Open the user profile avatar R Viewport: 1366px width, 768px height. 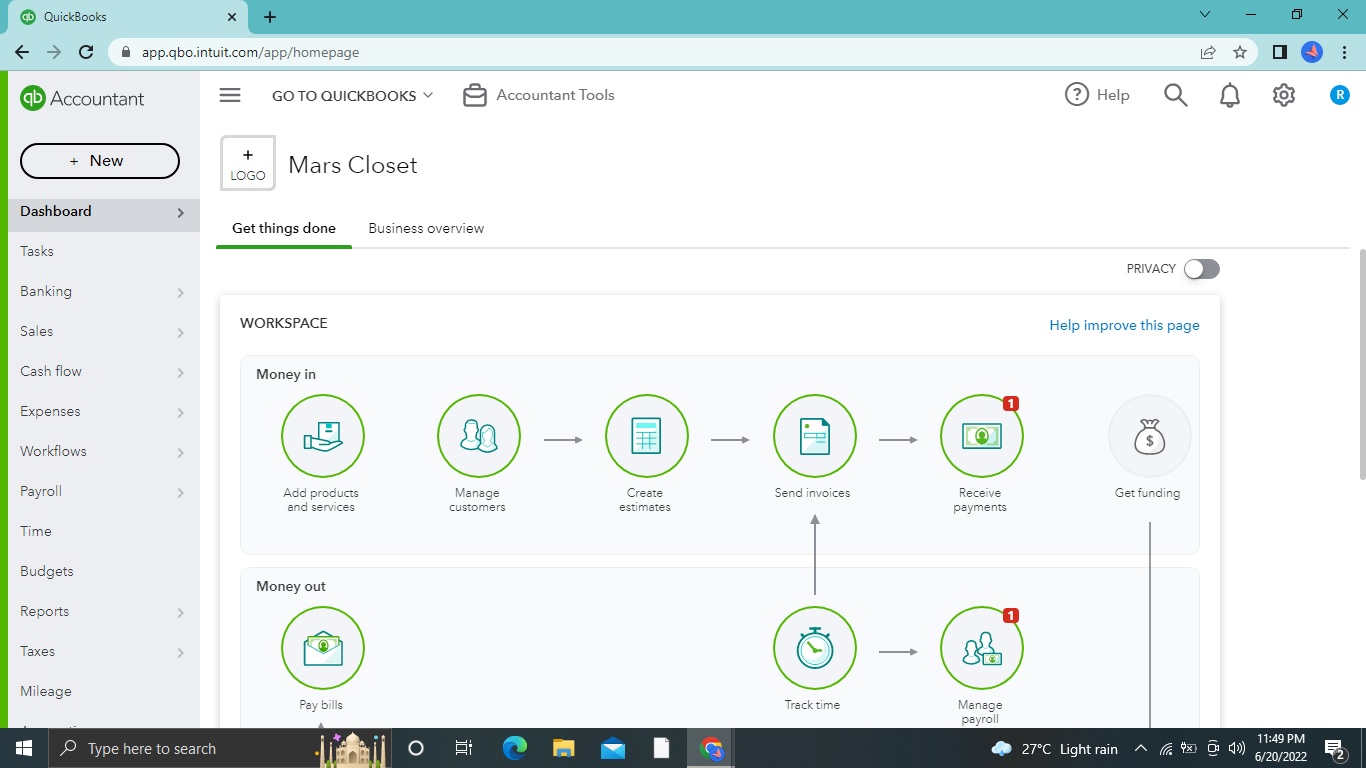click(x=1340, y=95)
